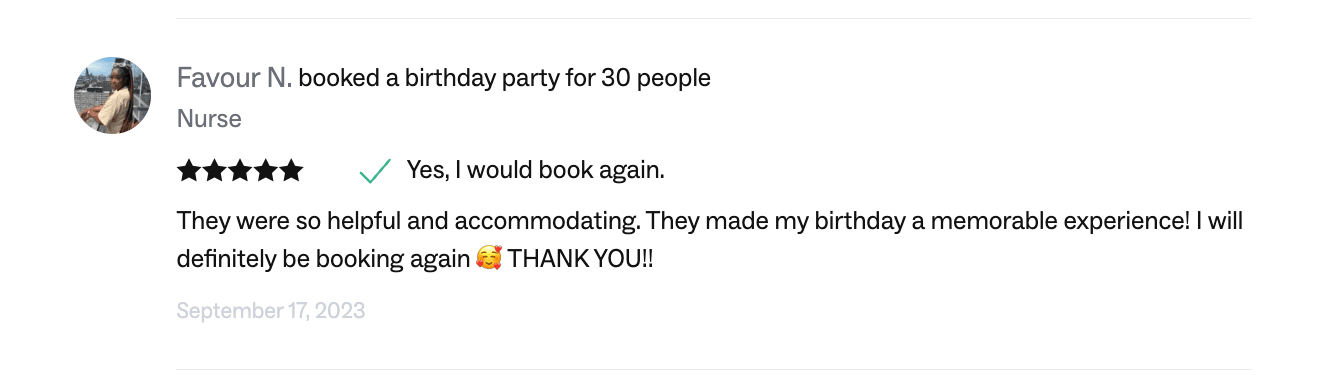Click the horizontal divider below the review
Image resolution: width=1336 pixels, height=386 pixels.
(714, 370)
